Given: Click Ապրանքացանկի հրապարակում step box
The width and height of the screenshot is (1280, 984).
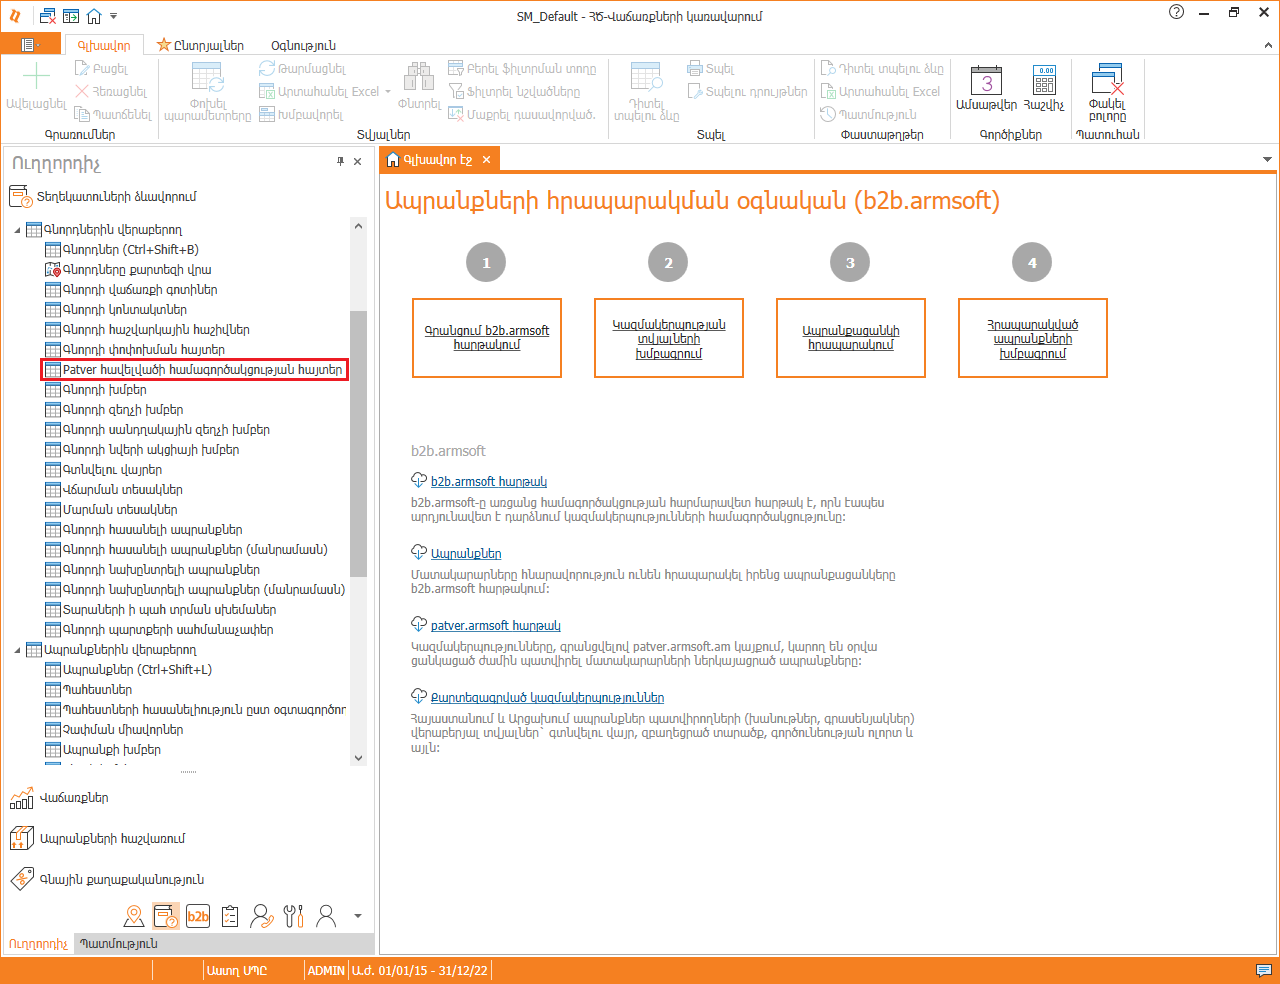Looking at the screenshot, I should [851, 338].
